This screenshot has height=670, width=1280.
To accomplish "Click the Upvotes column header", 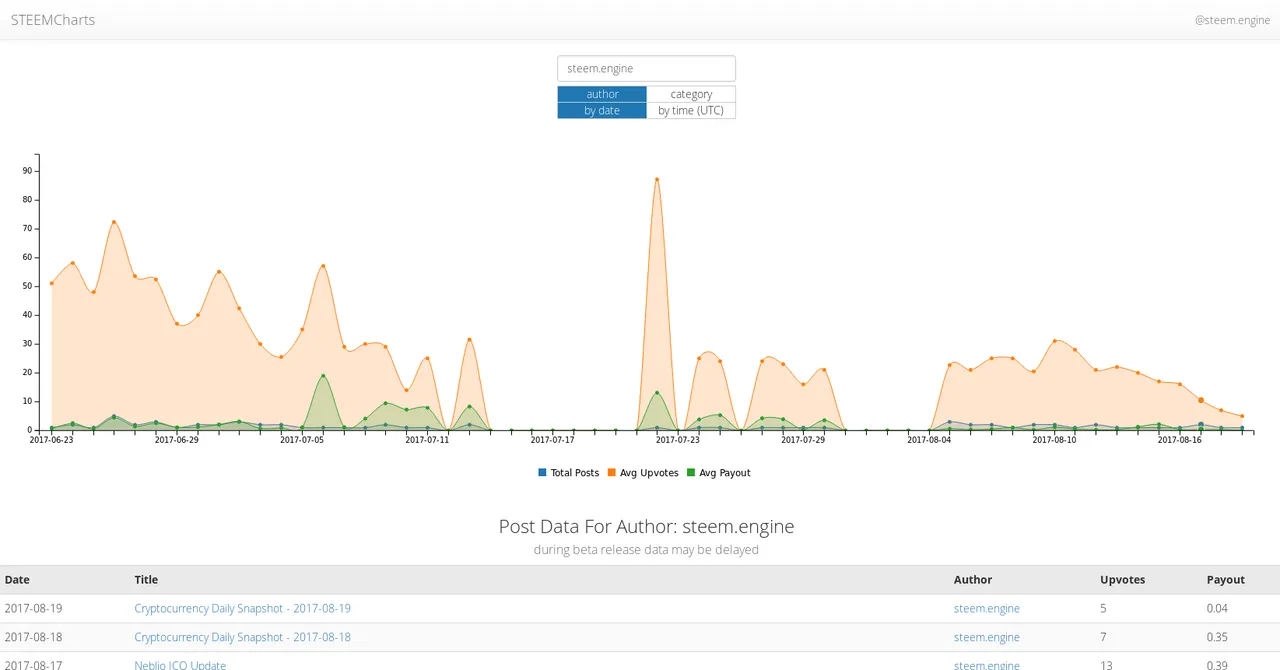I will point(1123,579).
